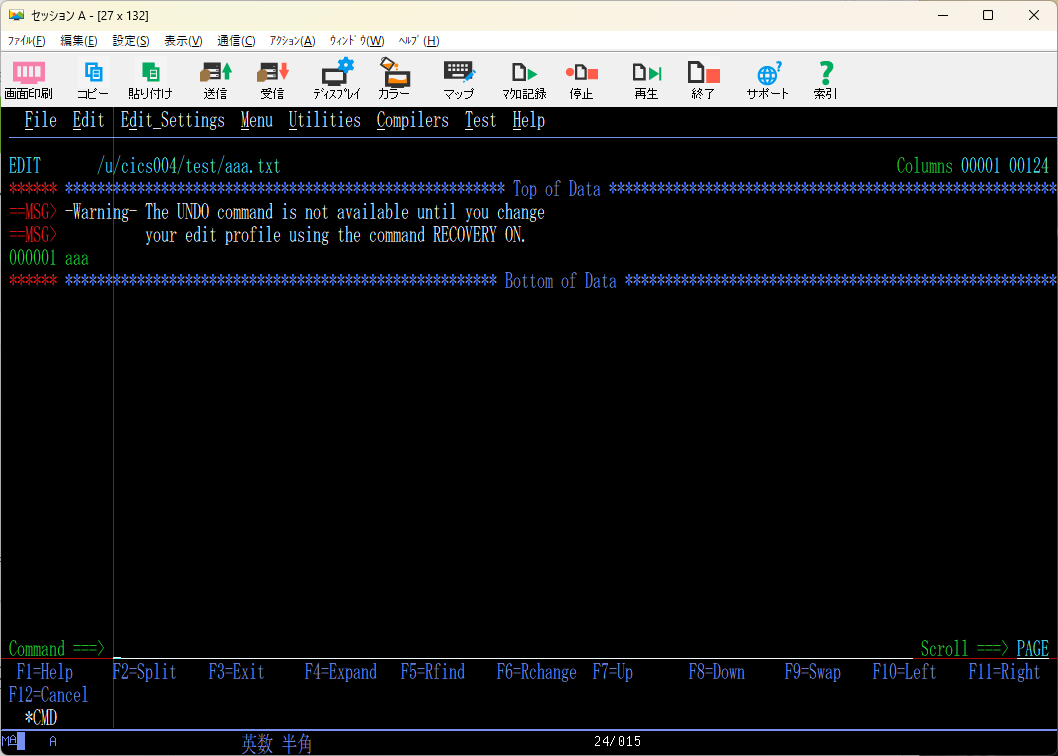The height and width of the screenshot is (756, 1058).
Task: Open the Test pull-down
Action: [x=480, y=121]
